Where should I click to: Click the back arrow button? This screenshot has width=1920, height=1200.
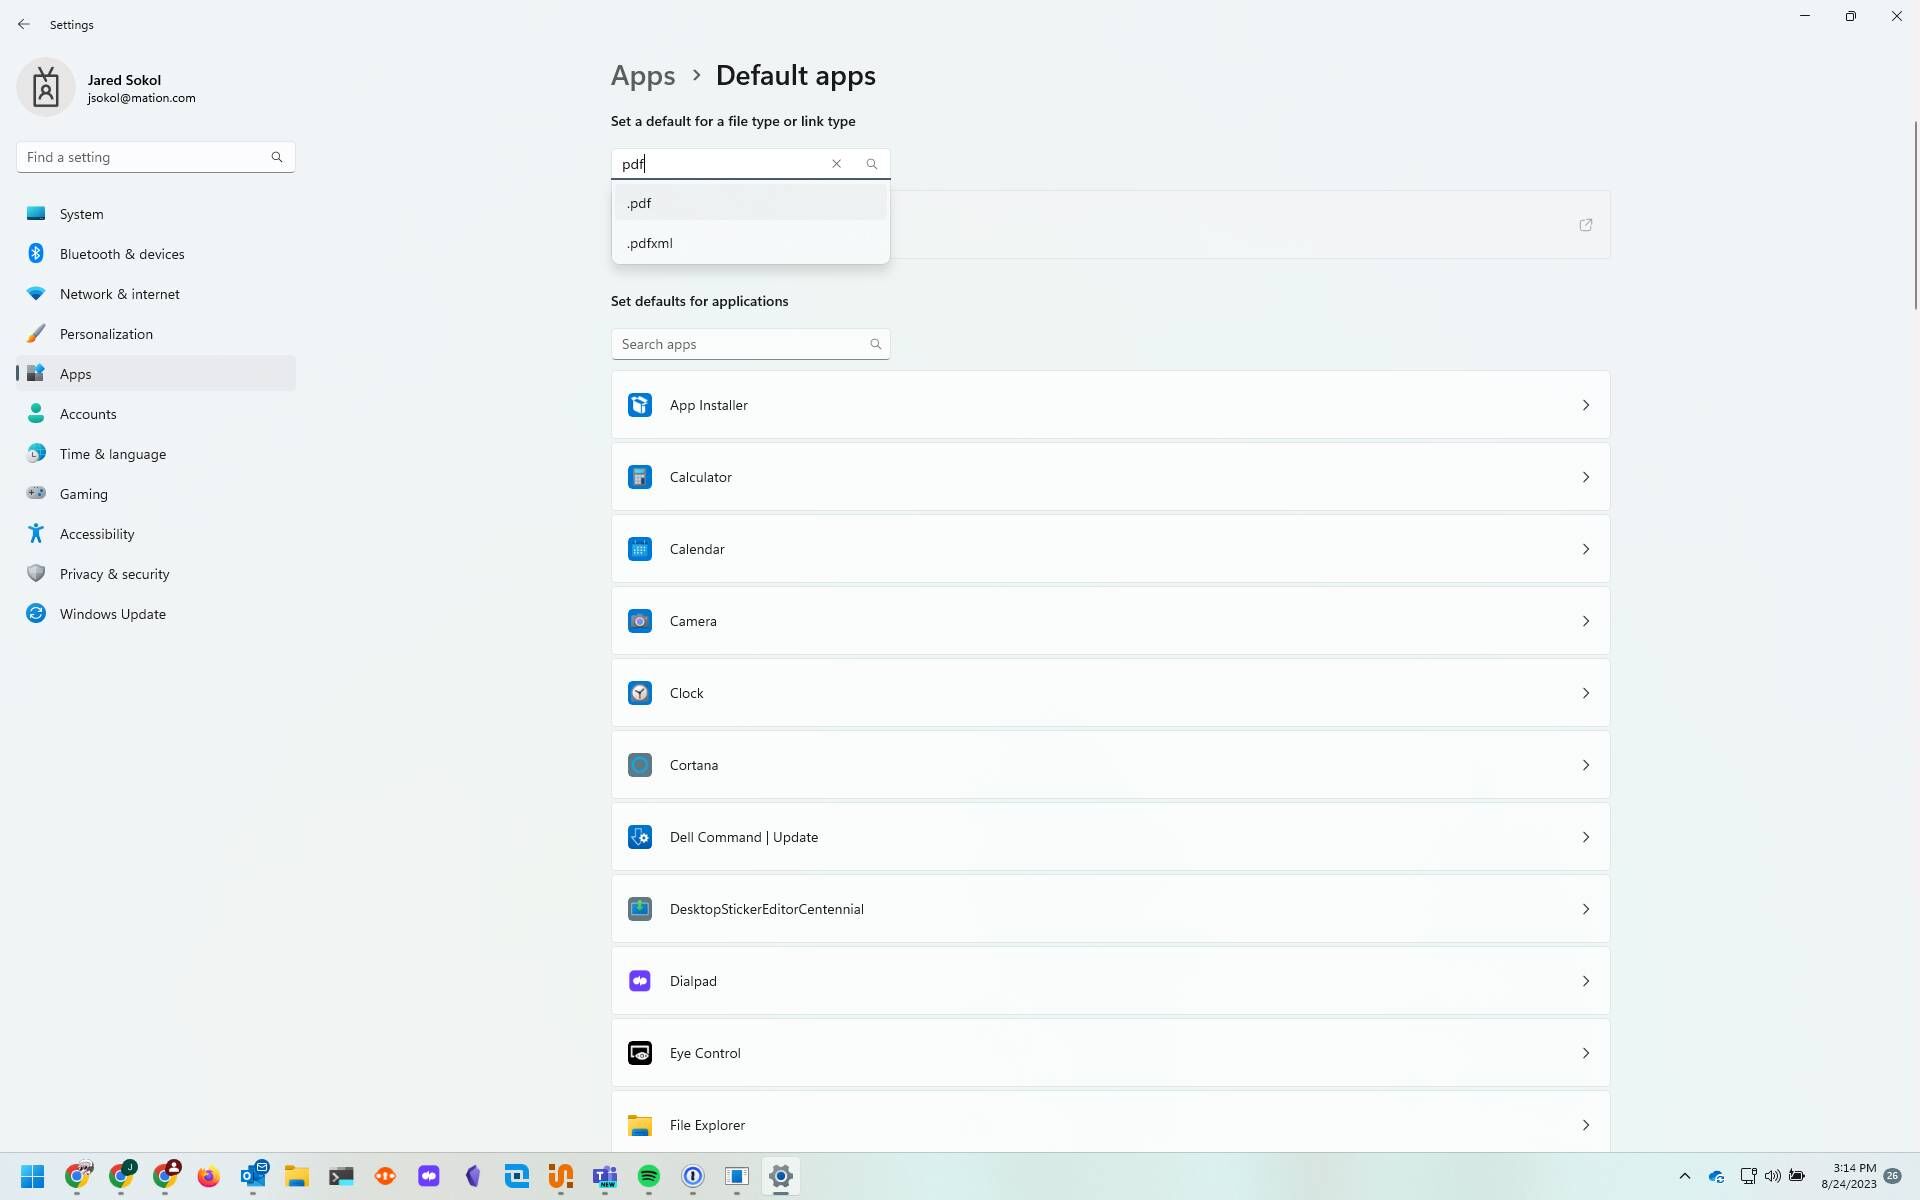click(x=24, y=24)
